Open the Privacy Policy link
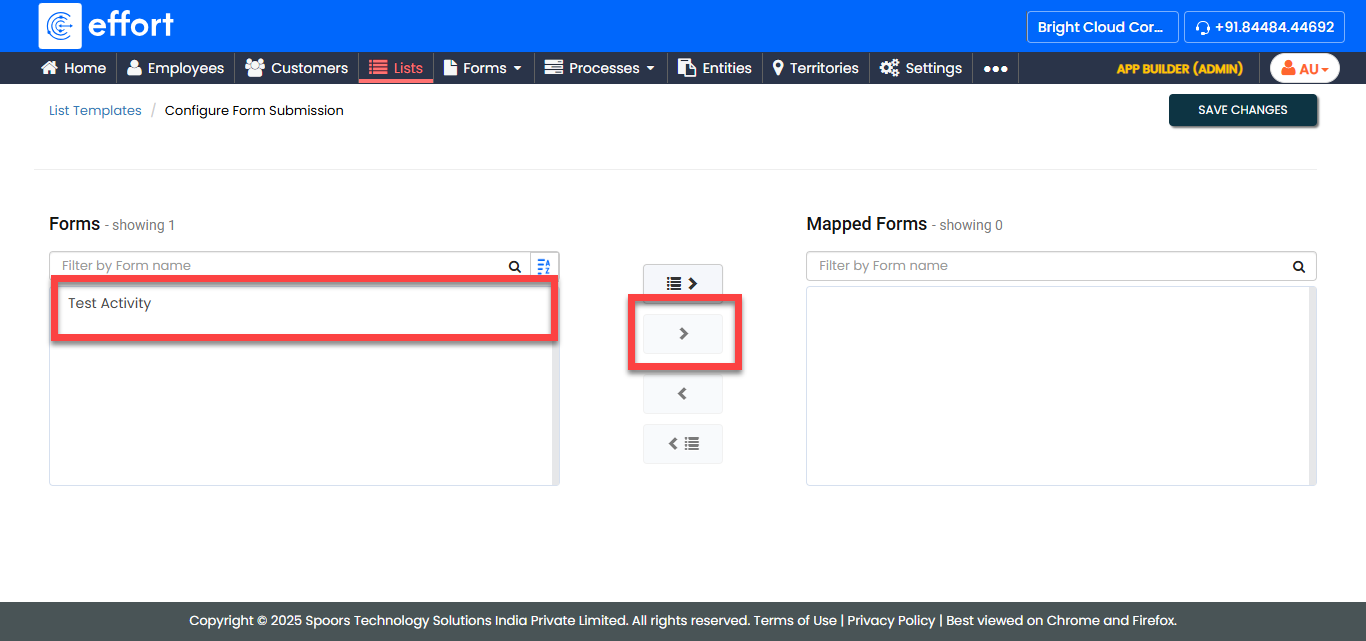 coord(891,620)
